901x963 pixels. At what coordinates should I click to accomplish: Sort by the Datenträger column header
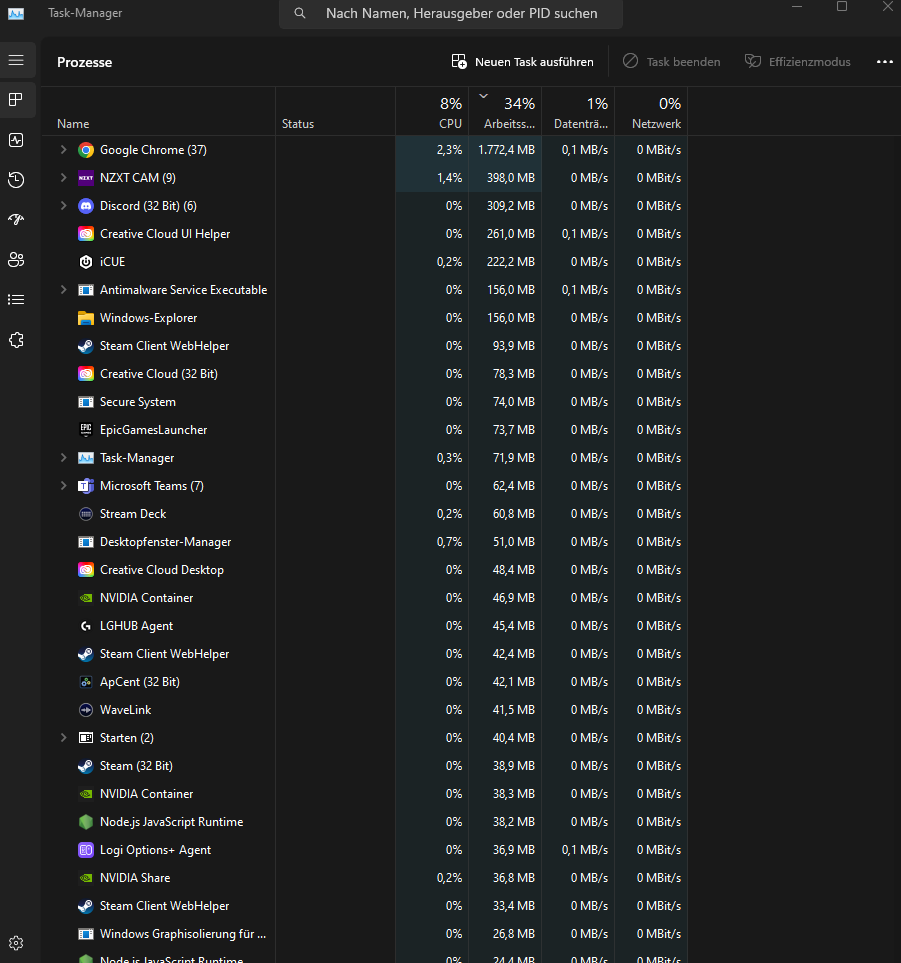pyautogui.click(x=579, y=111)
